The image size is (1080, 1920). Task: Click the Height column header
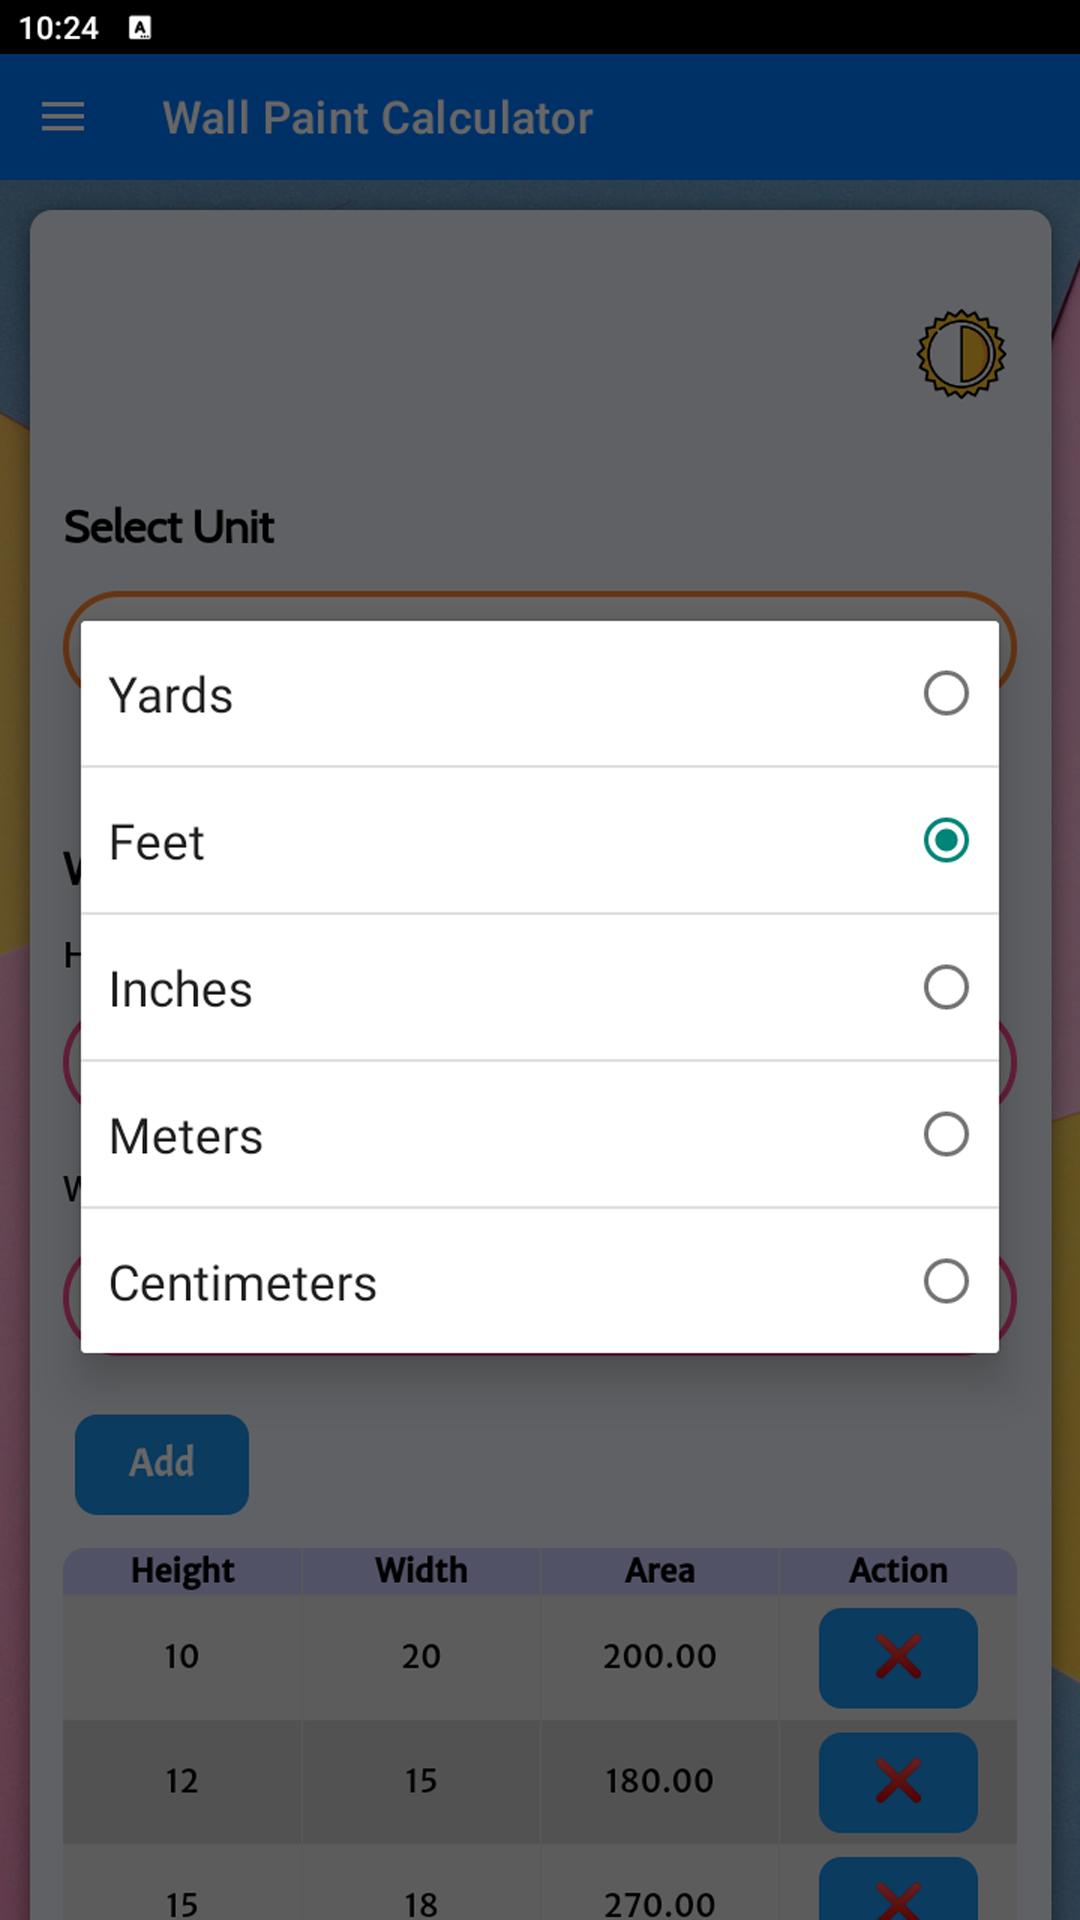182,1570
